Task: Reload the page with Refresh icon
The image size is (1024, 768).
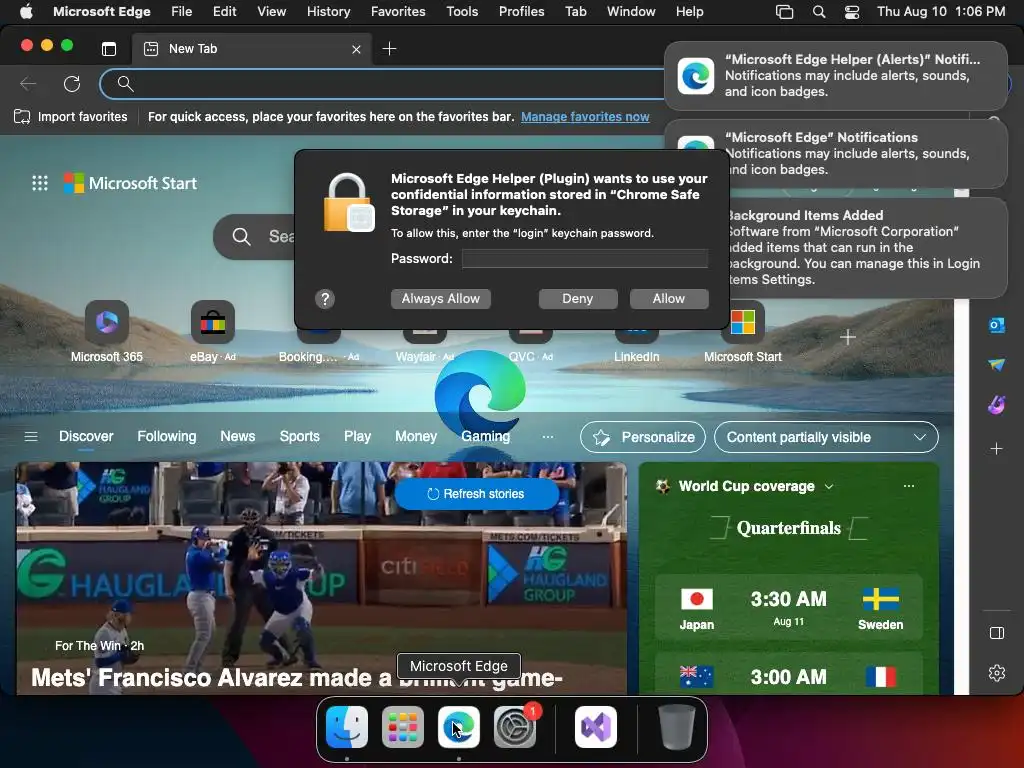Action: click(72, 84)
